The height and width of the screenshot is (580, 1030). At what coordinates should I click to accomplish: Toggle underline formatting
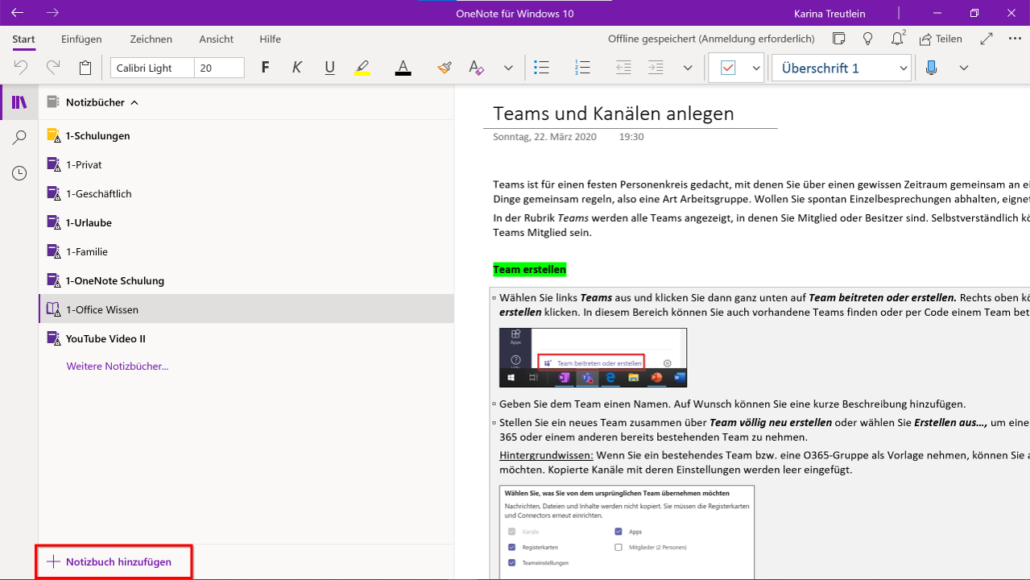pyautogui.click(x=329, y=67)
